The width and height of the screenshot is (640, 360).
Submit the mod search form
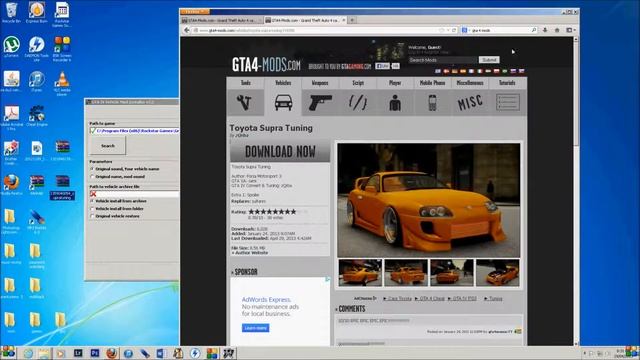pyautogui.click(x=489, y=60)
